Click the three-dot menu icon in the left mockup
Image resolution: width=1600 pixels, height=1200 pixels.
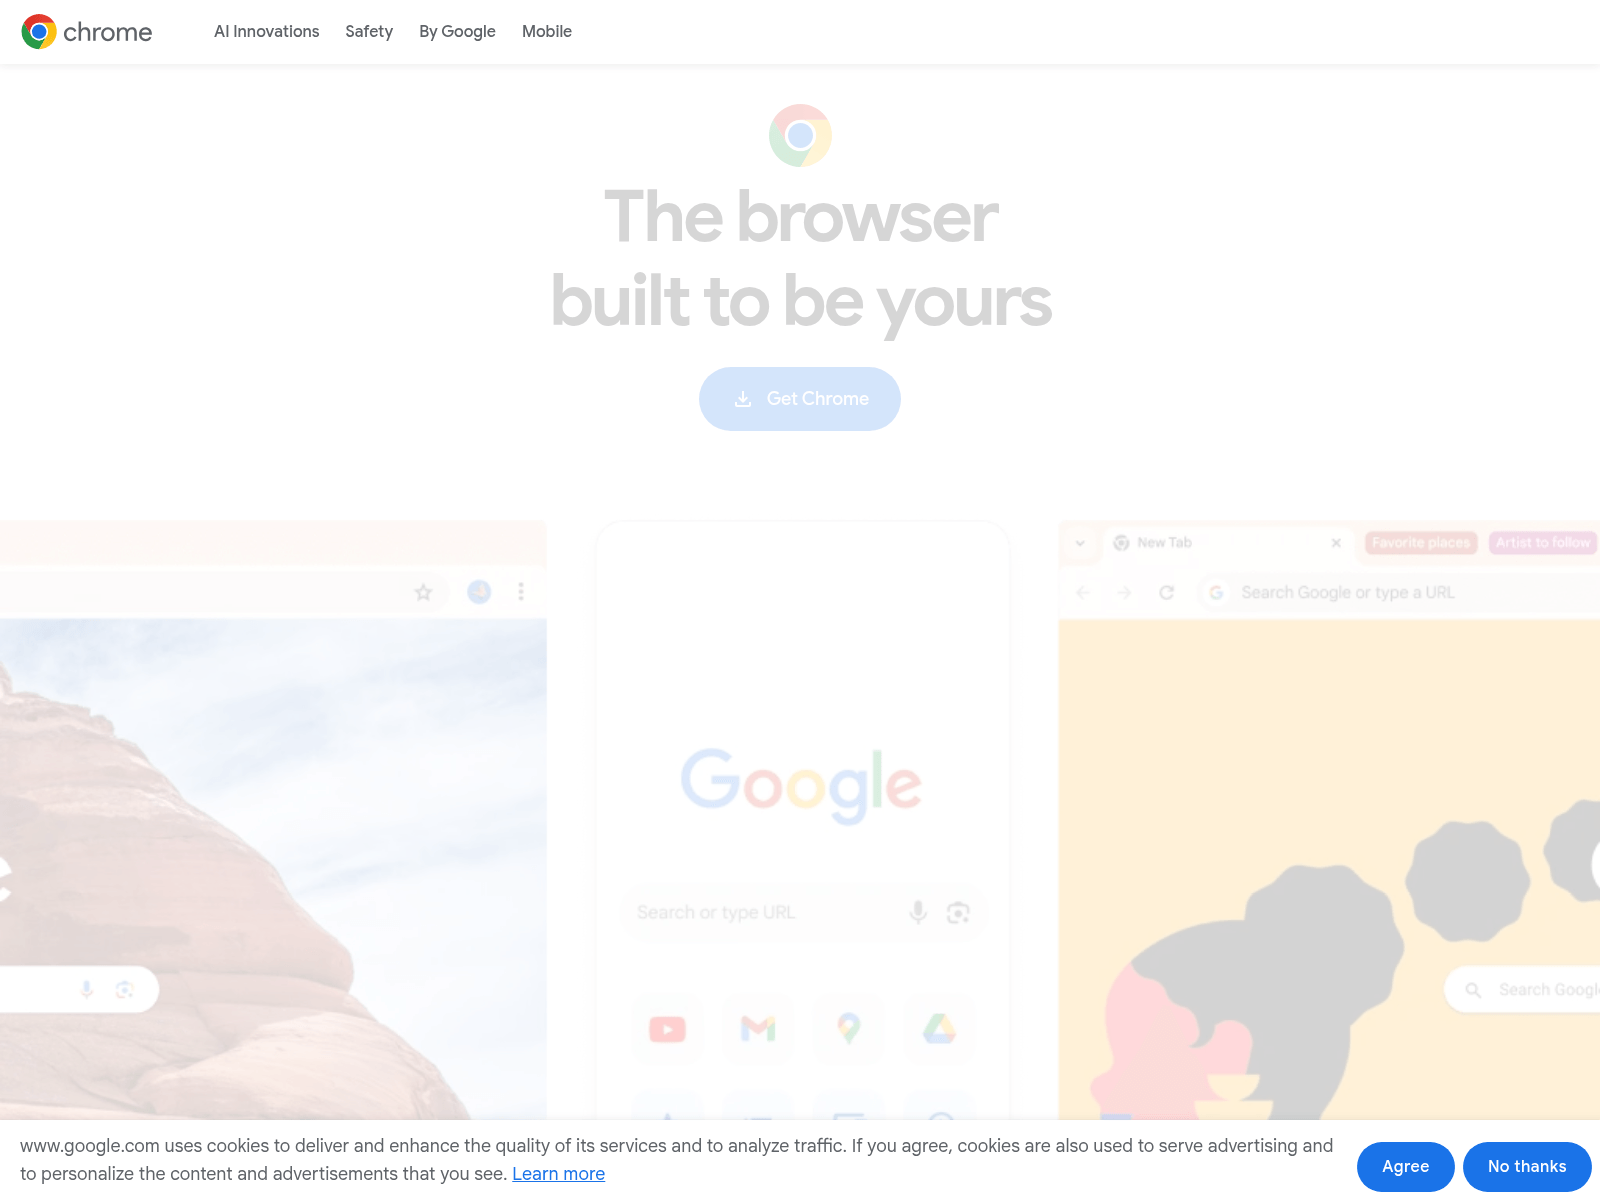click(x=521, y=592)
